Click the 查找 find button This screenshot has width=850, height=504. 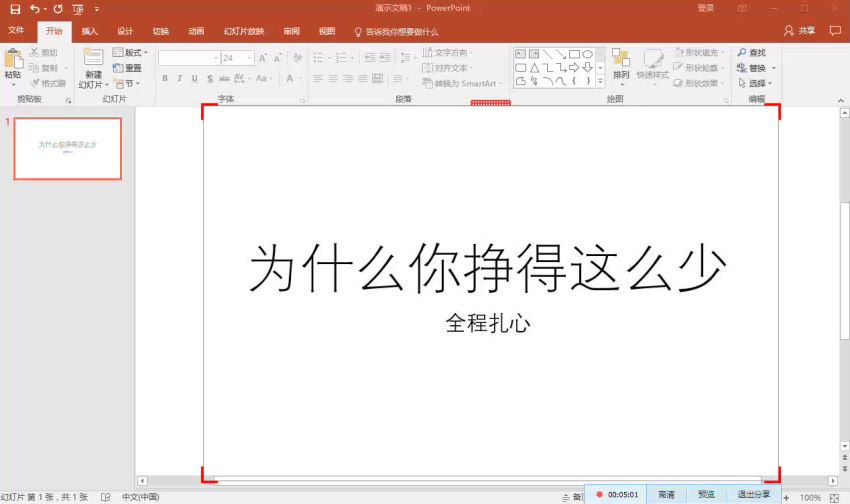(x=751, y=53)
